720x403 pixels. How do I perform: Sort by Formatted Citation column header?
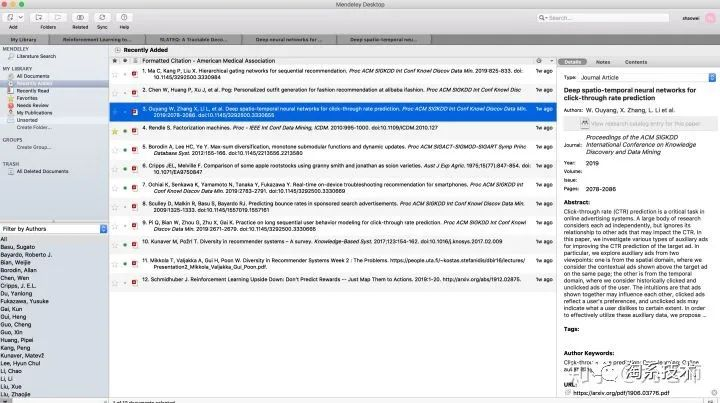pyautogui.click(x=208, y=61)
